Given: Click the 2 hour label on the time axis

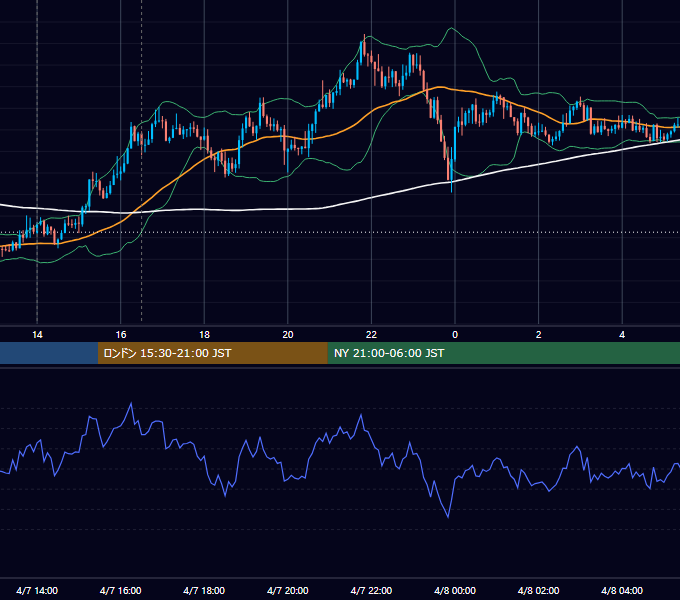Looking at the screenshot, I should [538, 335].
